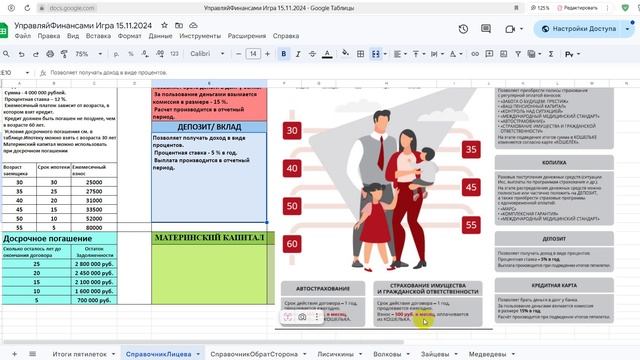
Task: Open the input tools Ру dropdown
Action: pos(572,54)
